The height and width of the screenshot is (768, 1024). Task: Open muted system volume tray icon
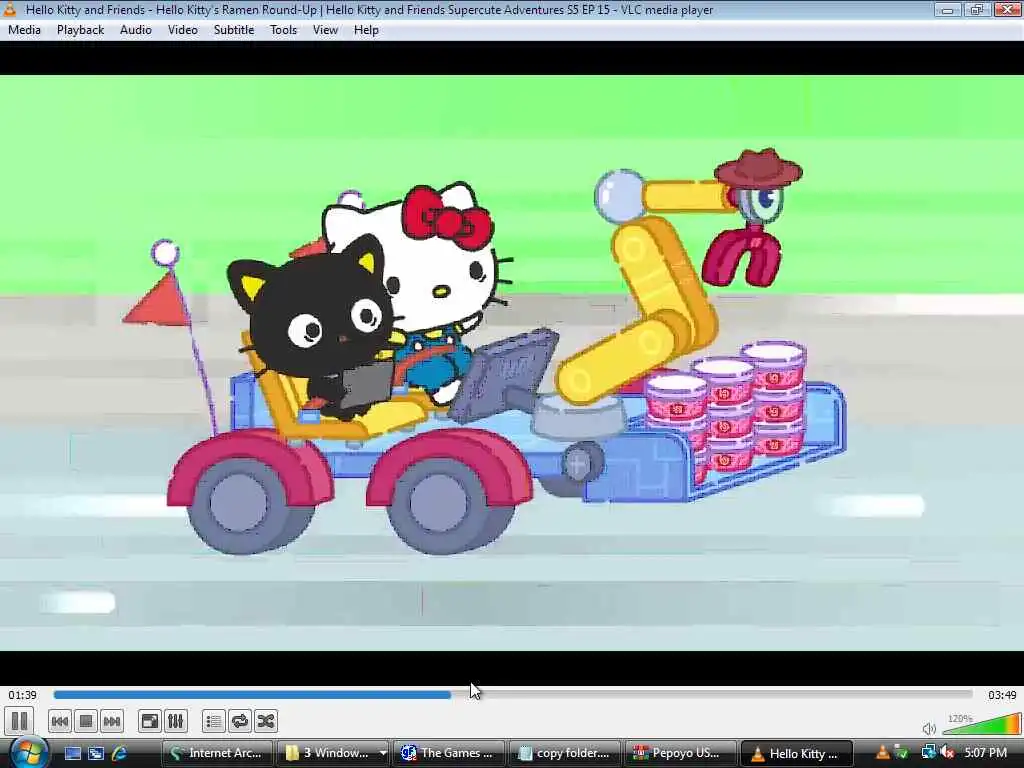click(x=948, y=754)
